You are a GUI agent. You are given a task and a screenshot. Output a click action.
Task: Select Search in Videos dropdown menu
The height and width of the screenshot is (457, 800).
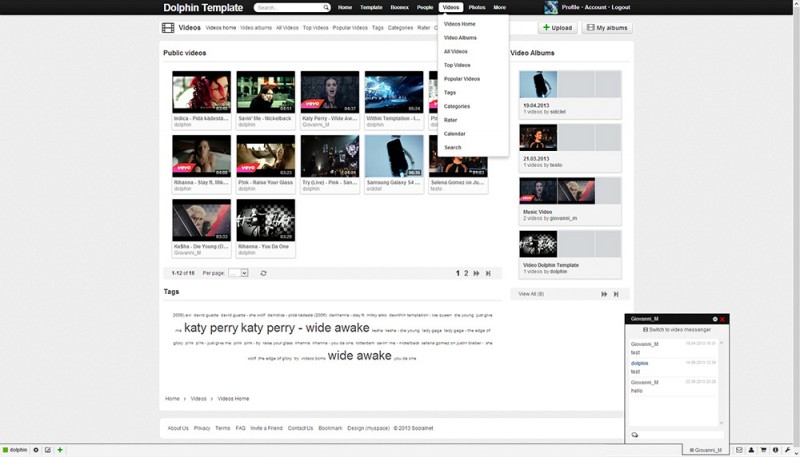tap(453, 148)
